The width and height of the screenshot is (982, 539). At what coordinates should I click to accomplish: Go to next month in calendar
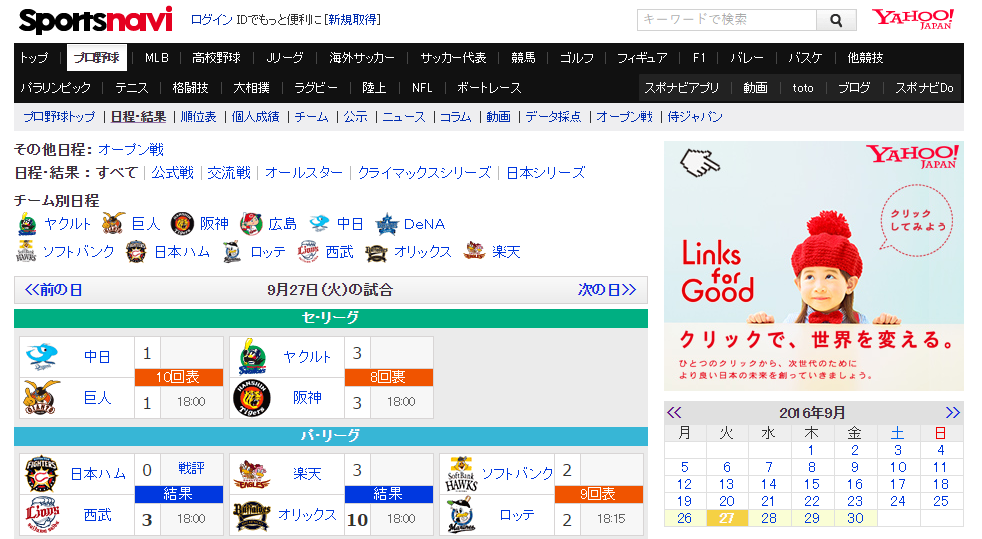pos(953,413)
